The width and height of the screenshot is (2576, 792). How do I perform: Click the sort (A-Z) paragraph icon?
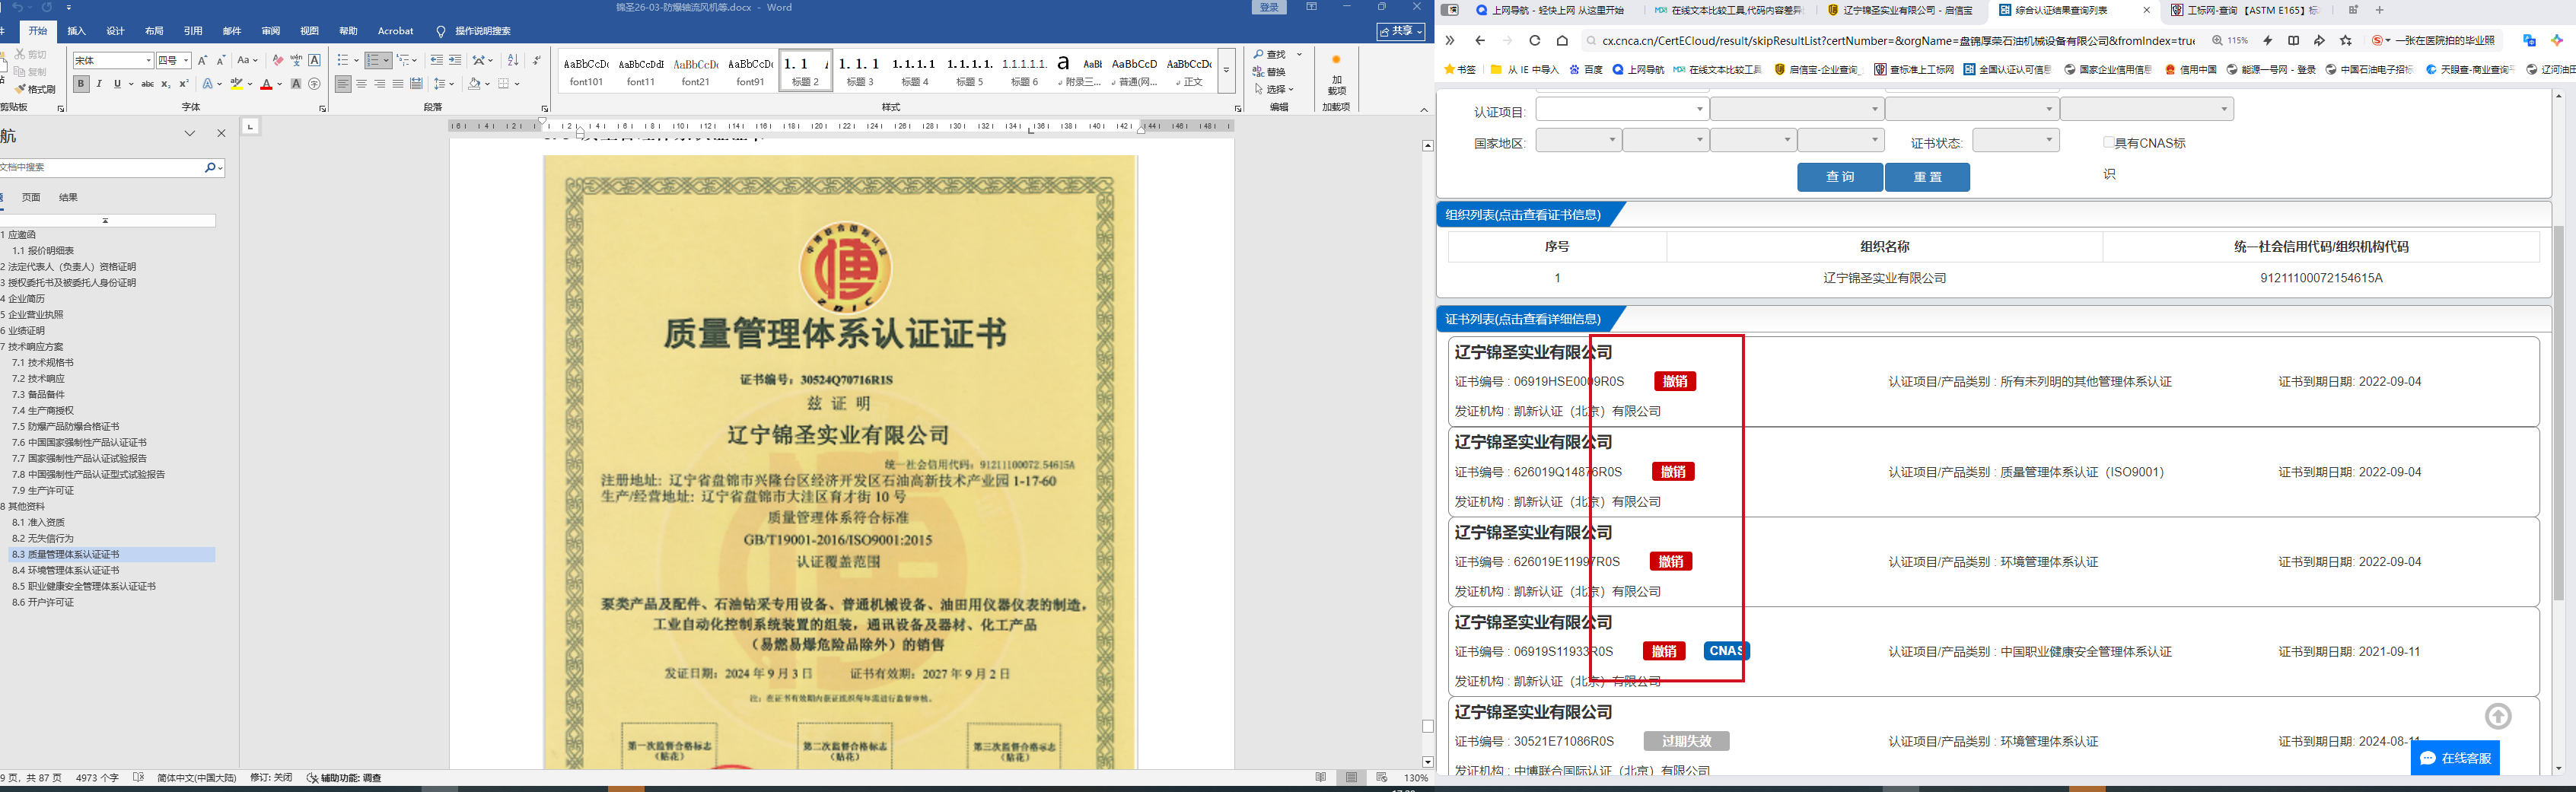pos(513,61)
